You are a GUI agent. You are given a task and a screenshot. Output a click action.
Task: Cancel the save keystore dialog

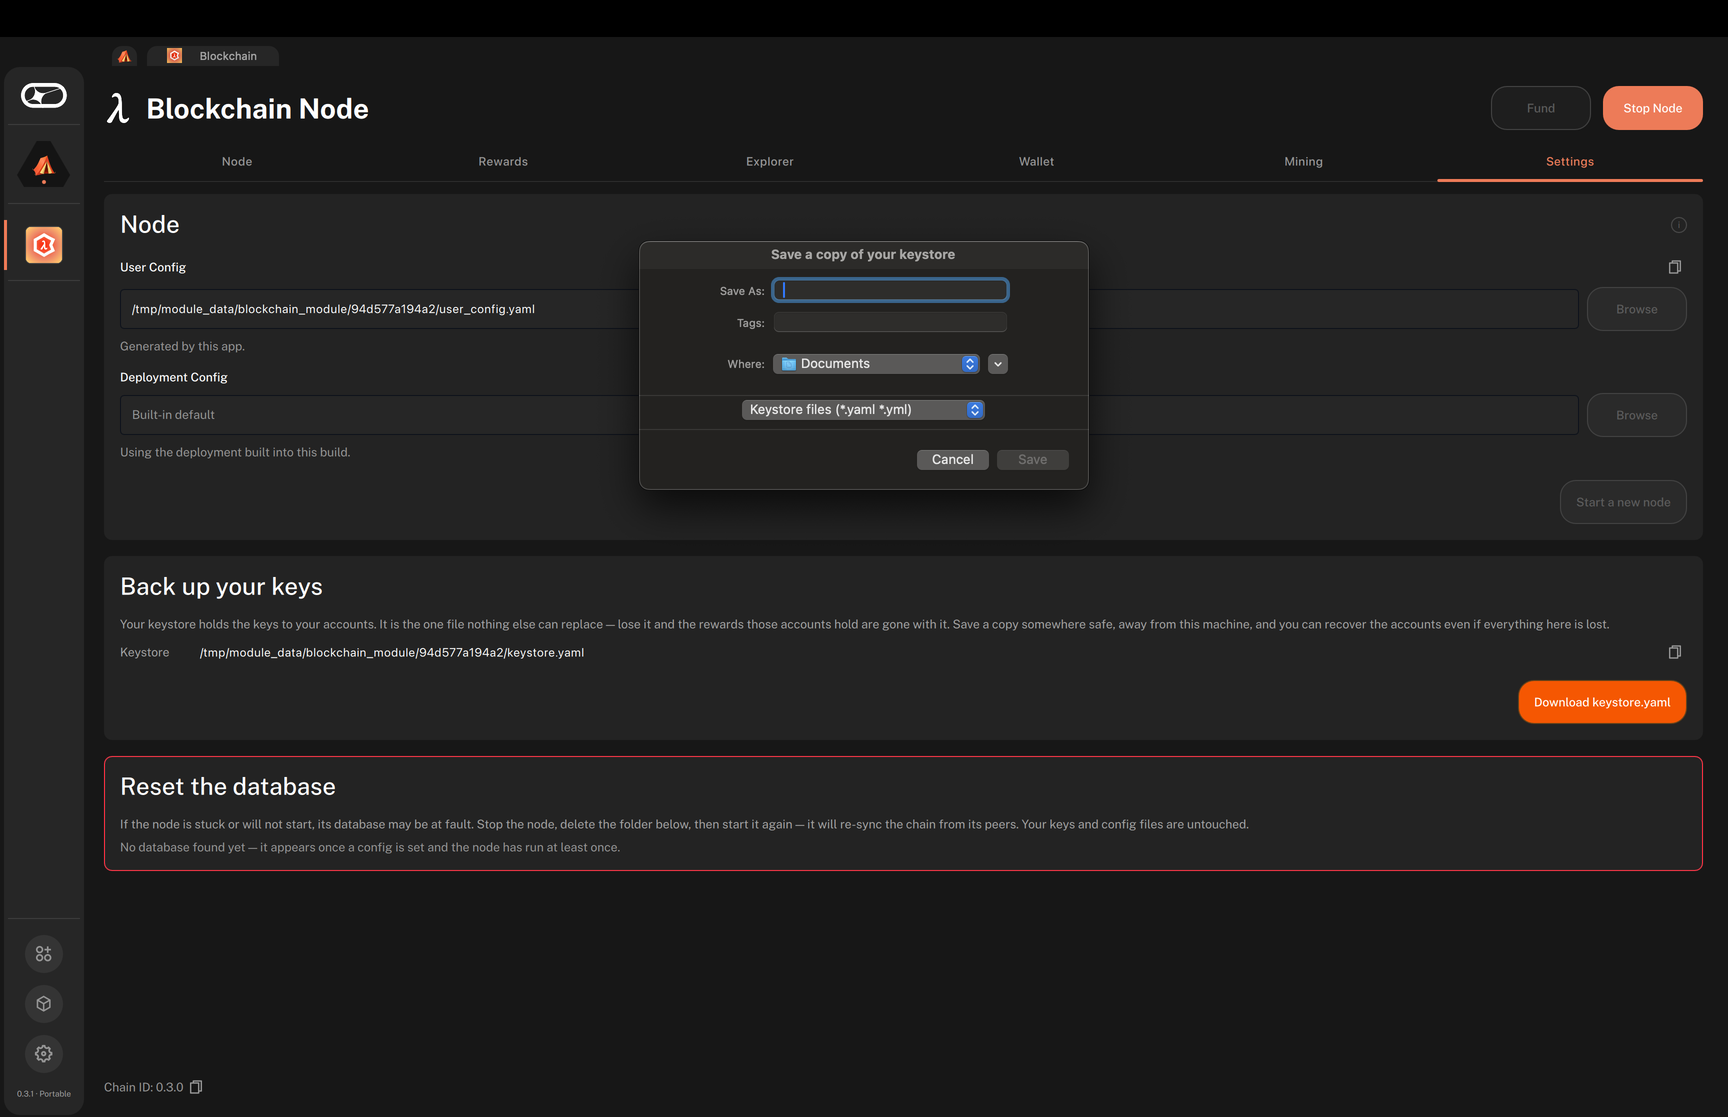(x=953, y=459)
